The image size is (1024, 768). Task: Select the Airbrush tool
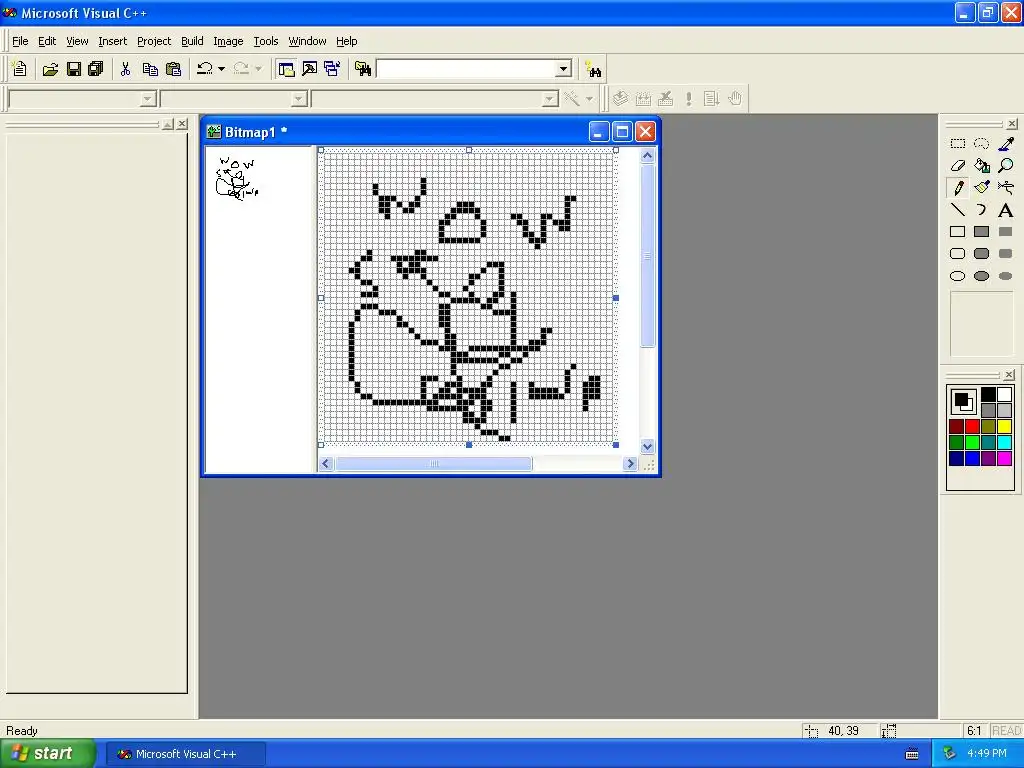tap(1006, 188)
